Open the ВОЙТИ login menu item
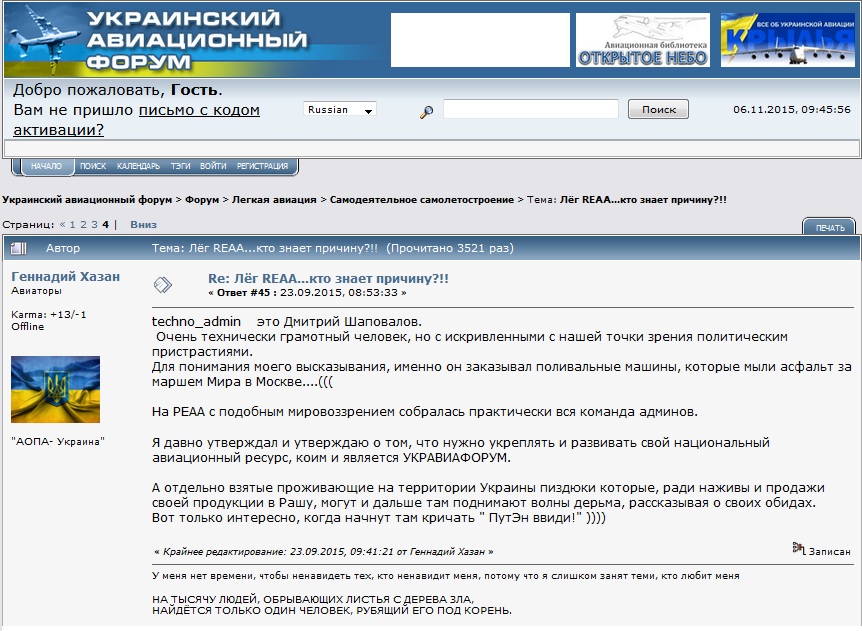Screen dimensions: 862x631 (213, 166)
